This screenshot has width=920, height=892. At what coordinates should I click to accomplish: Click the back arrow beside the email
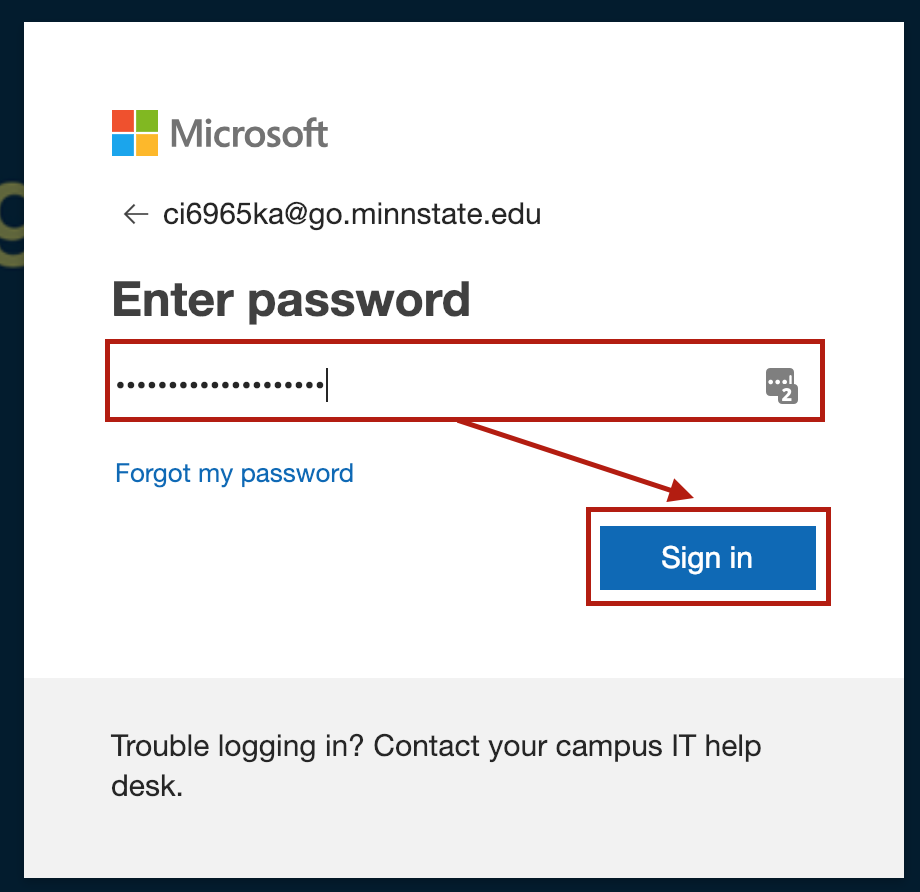click(135, 214)
